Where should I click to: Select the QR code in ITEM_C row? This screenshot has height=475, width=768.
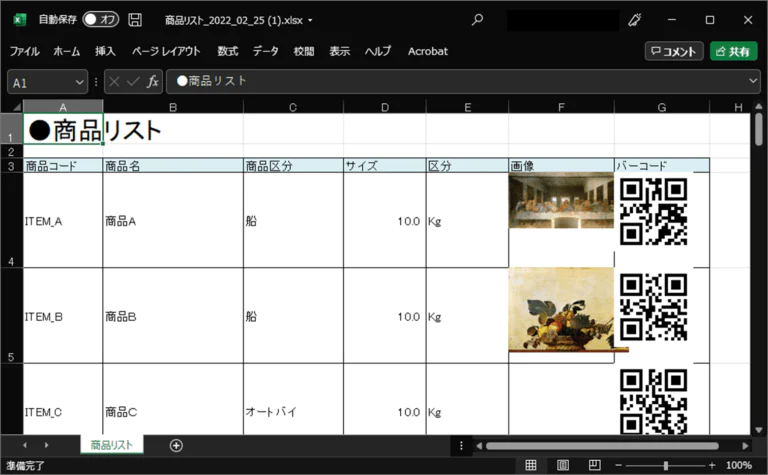click(653, 401)
